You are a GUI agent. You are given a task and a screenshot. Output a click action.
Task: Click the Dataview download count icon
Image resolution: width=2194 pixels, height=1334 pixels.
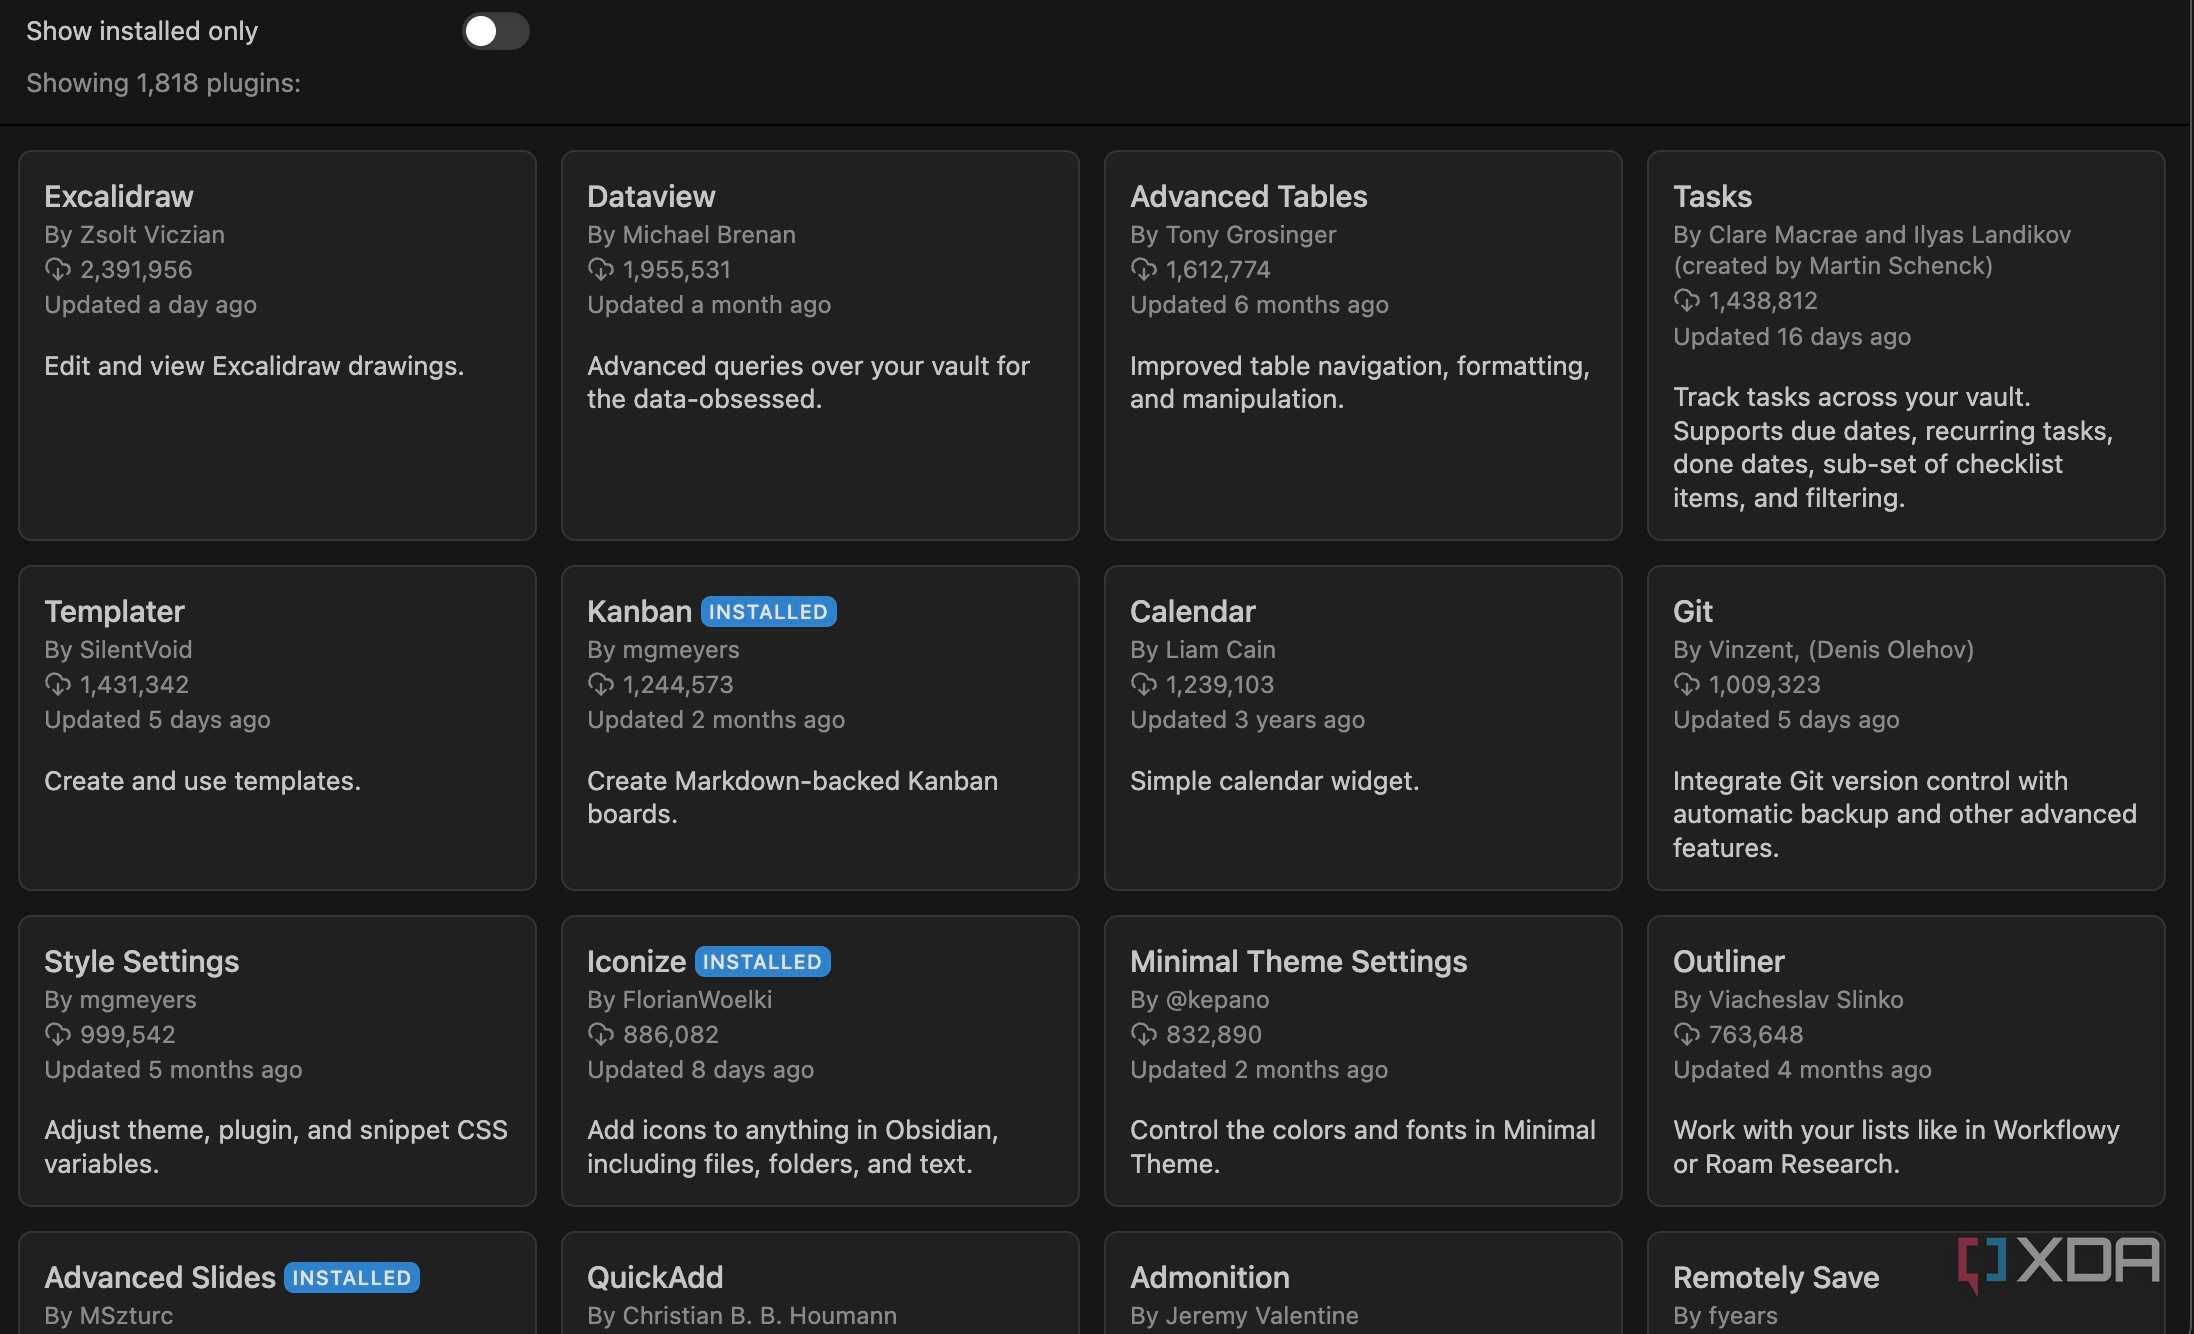(601, 270)
